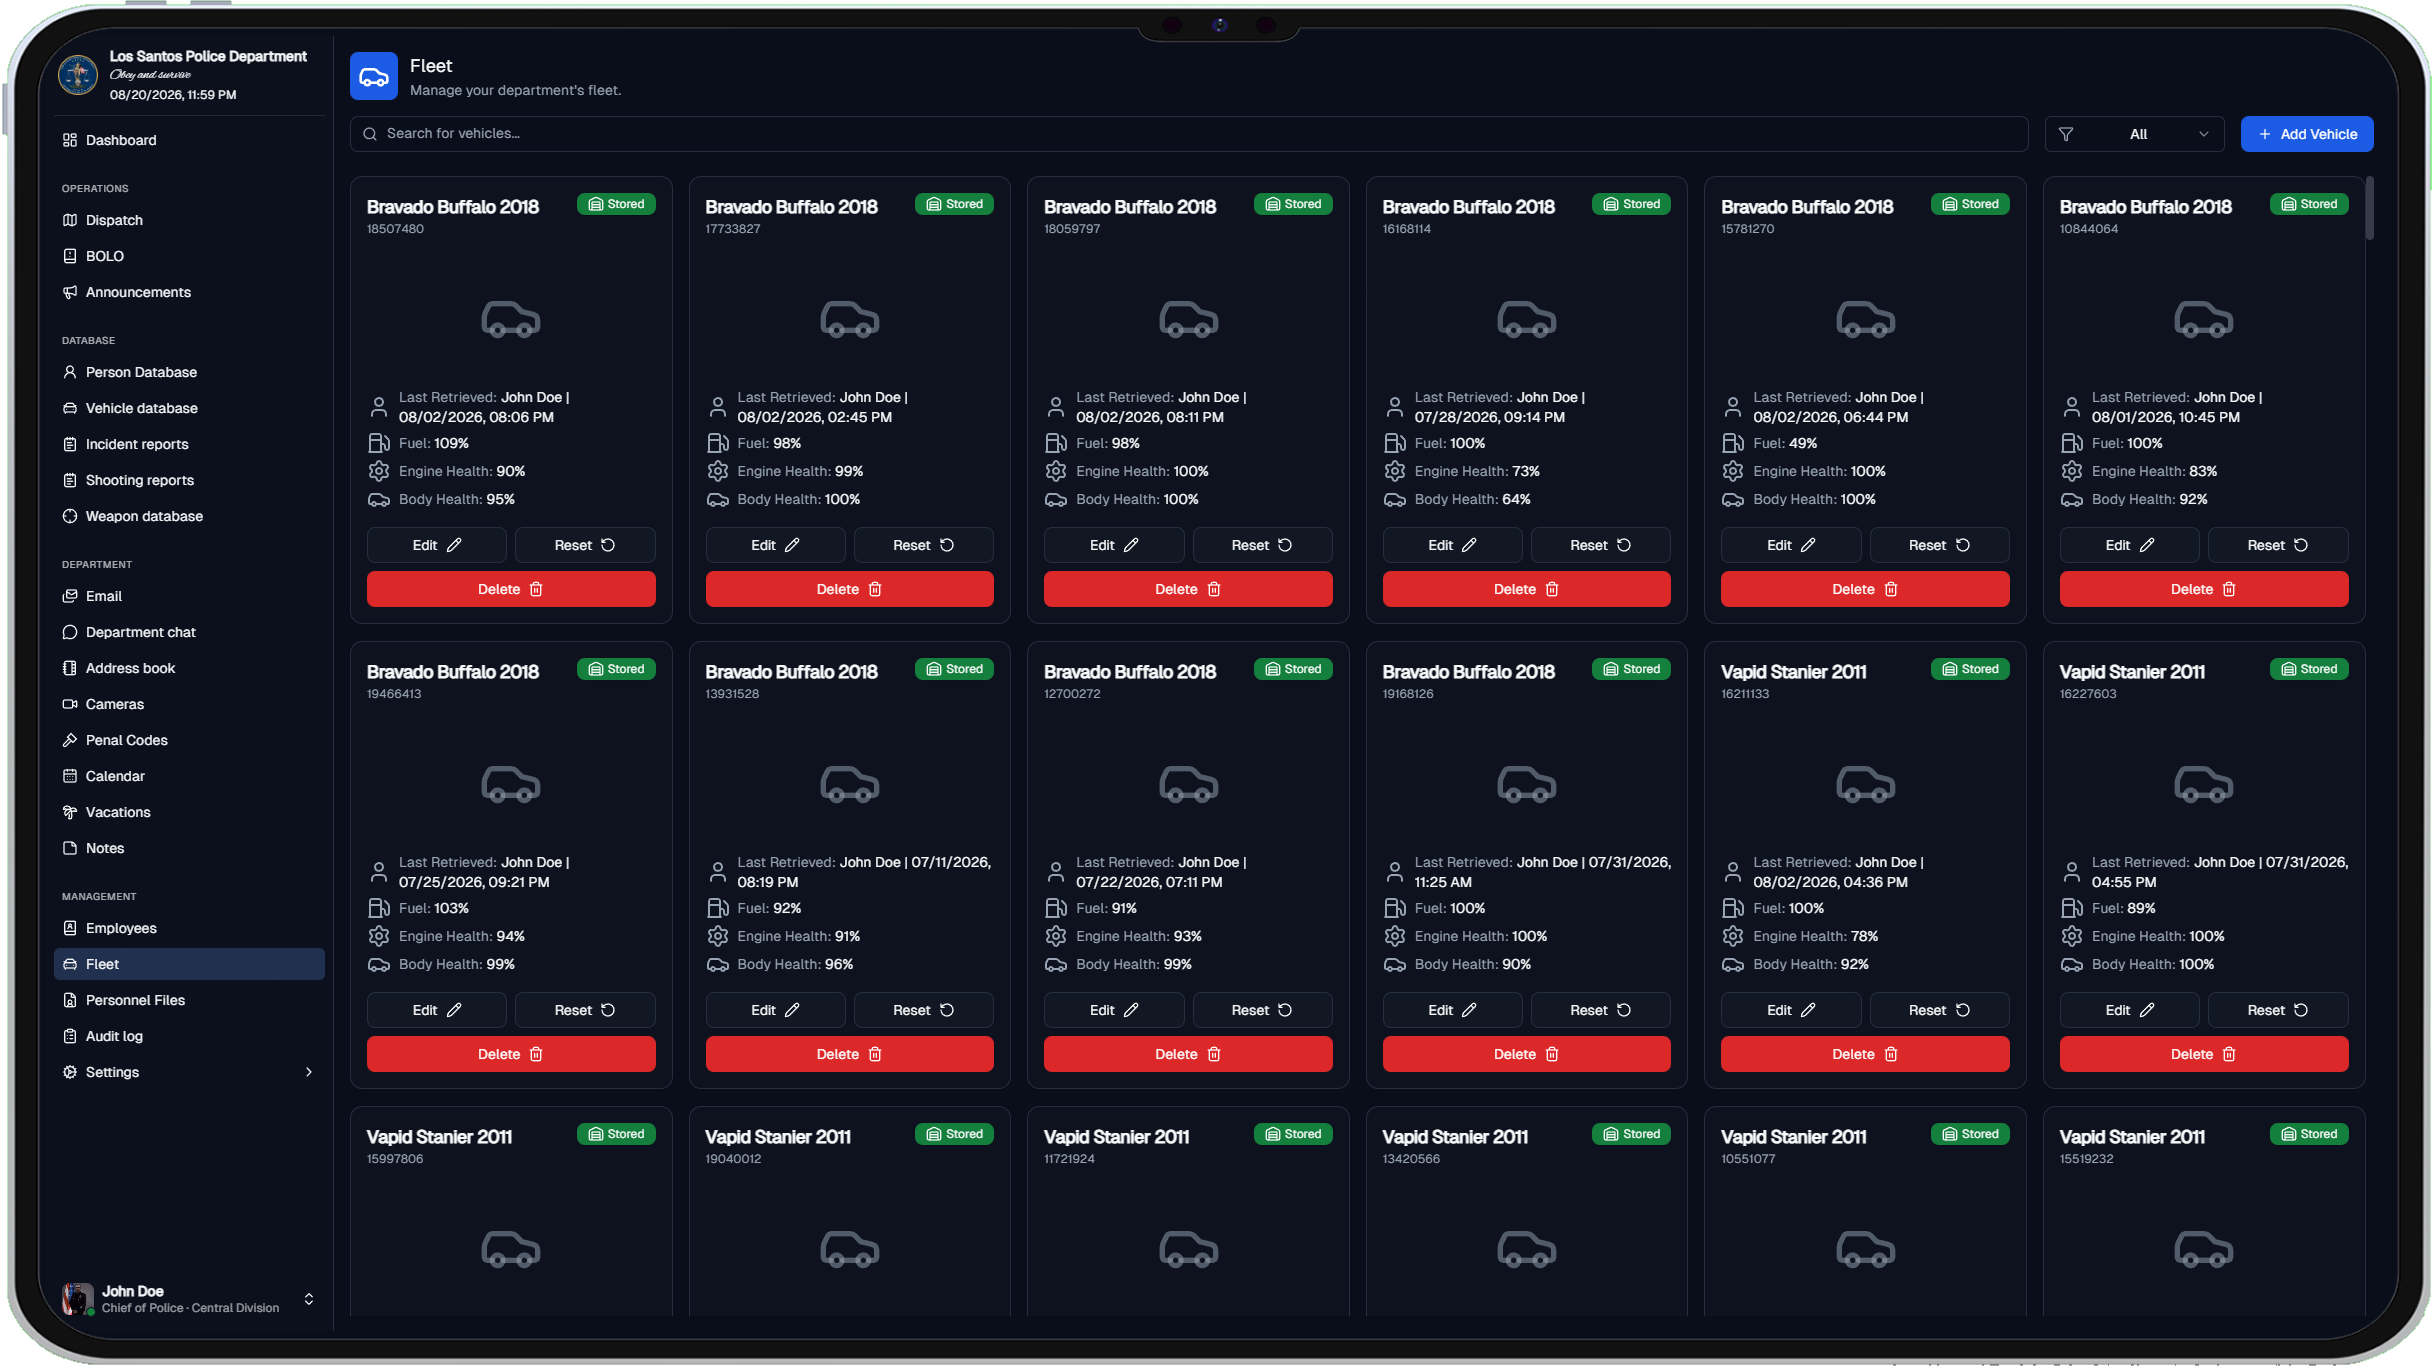Open Dispatch in the sidebar
Image resolution: width=2432 pixels, height=1368 pixels.
coord(189,220)
